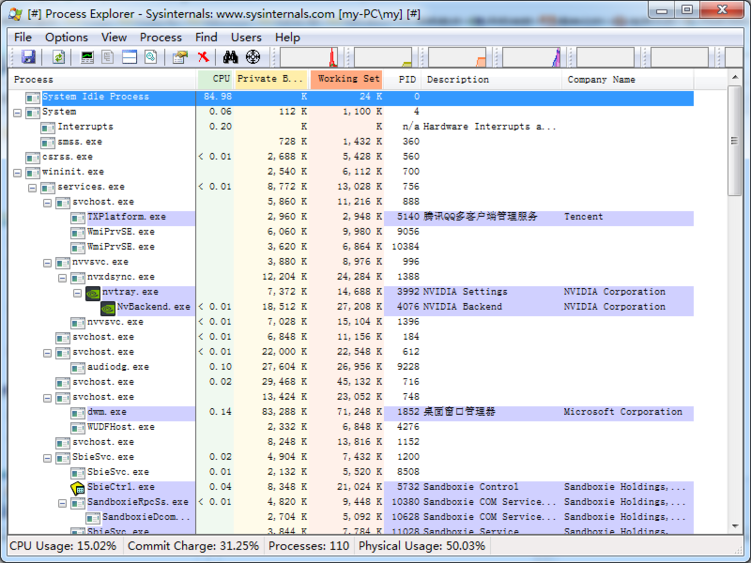Click the toolbar mini graph with purple spike

[x=532, y=57]
